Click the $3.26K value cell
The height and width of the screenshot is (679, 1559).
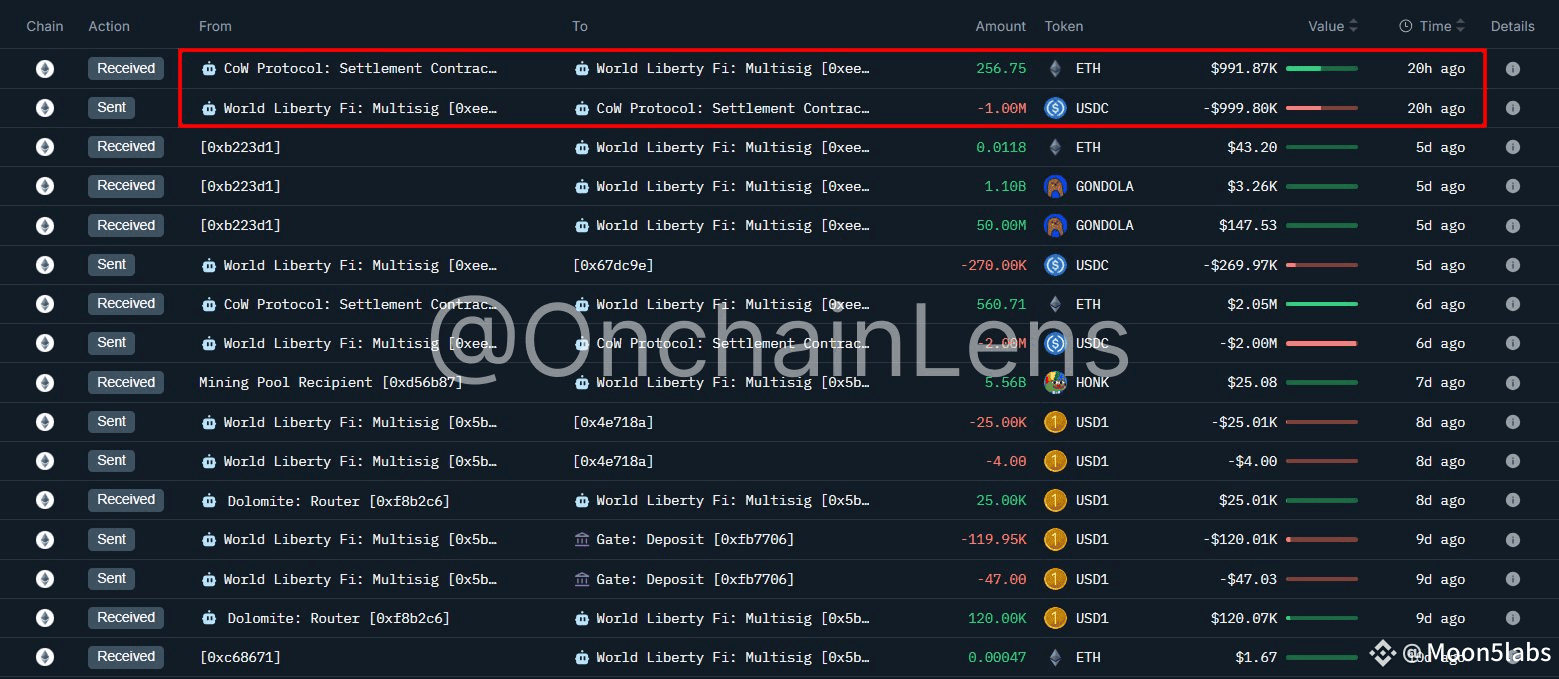(1252, 186)
